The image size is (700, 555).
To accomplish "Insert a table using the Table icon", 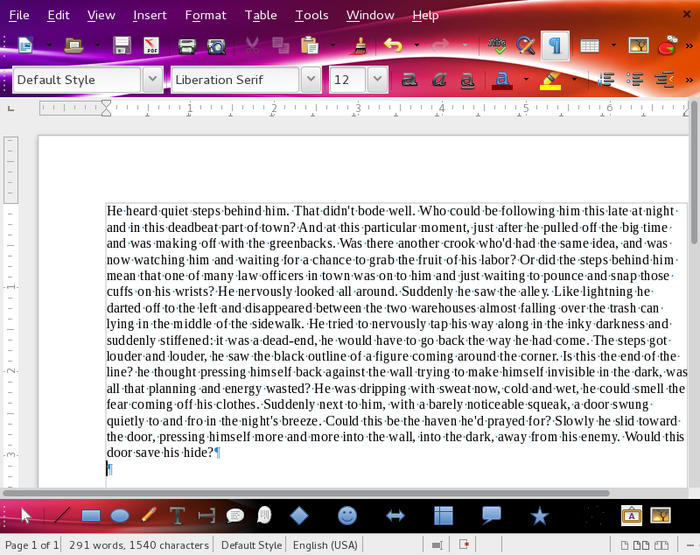I will click(x=589, y=45).
